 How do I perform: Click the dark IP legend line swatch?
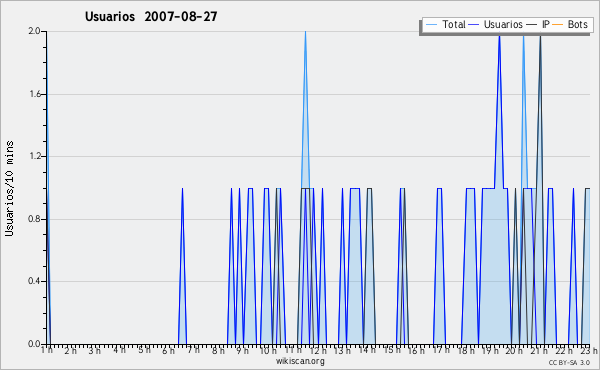(532, 25)
